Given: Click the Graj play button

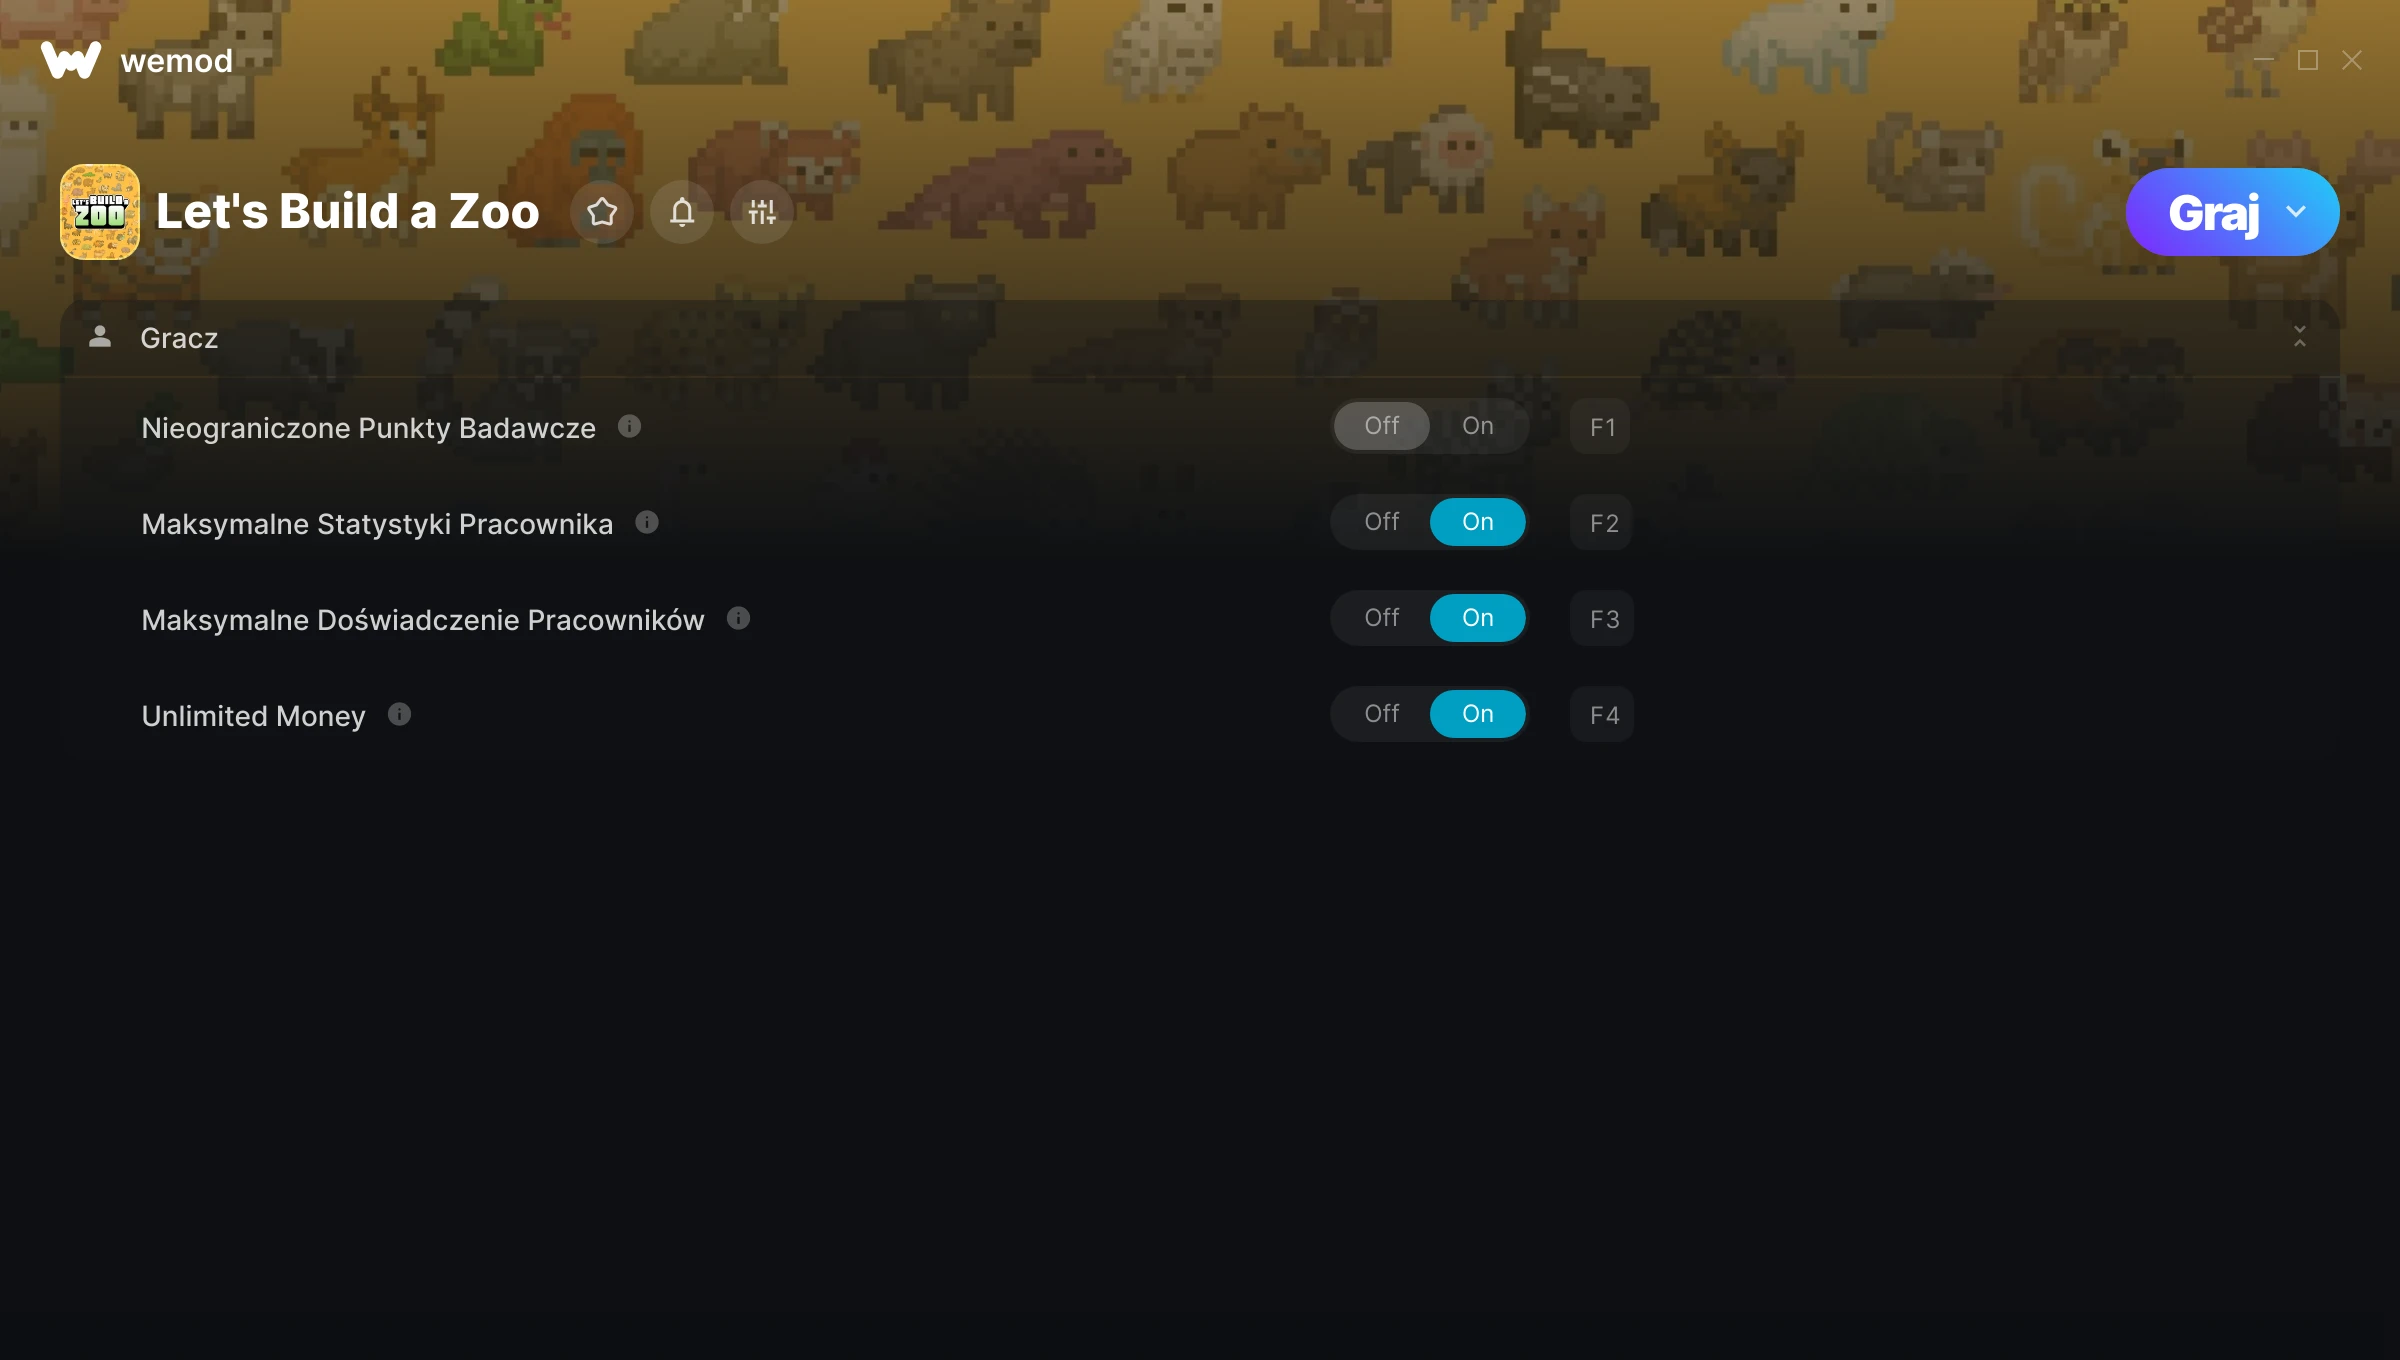Looking at the screenshot, I should 2213,212.
